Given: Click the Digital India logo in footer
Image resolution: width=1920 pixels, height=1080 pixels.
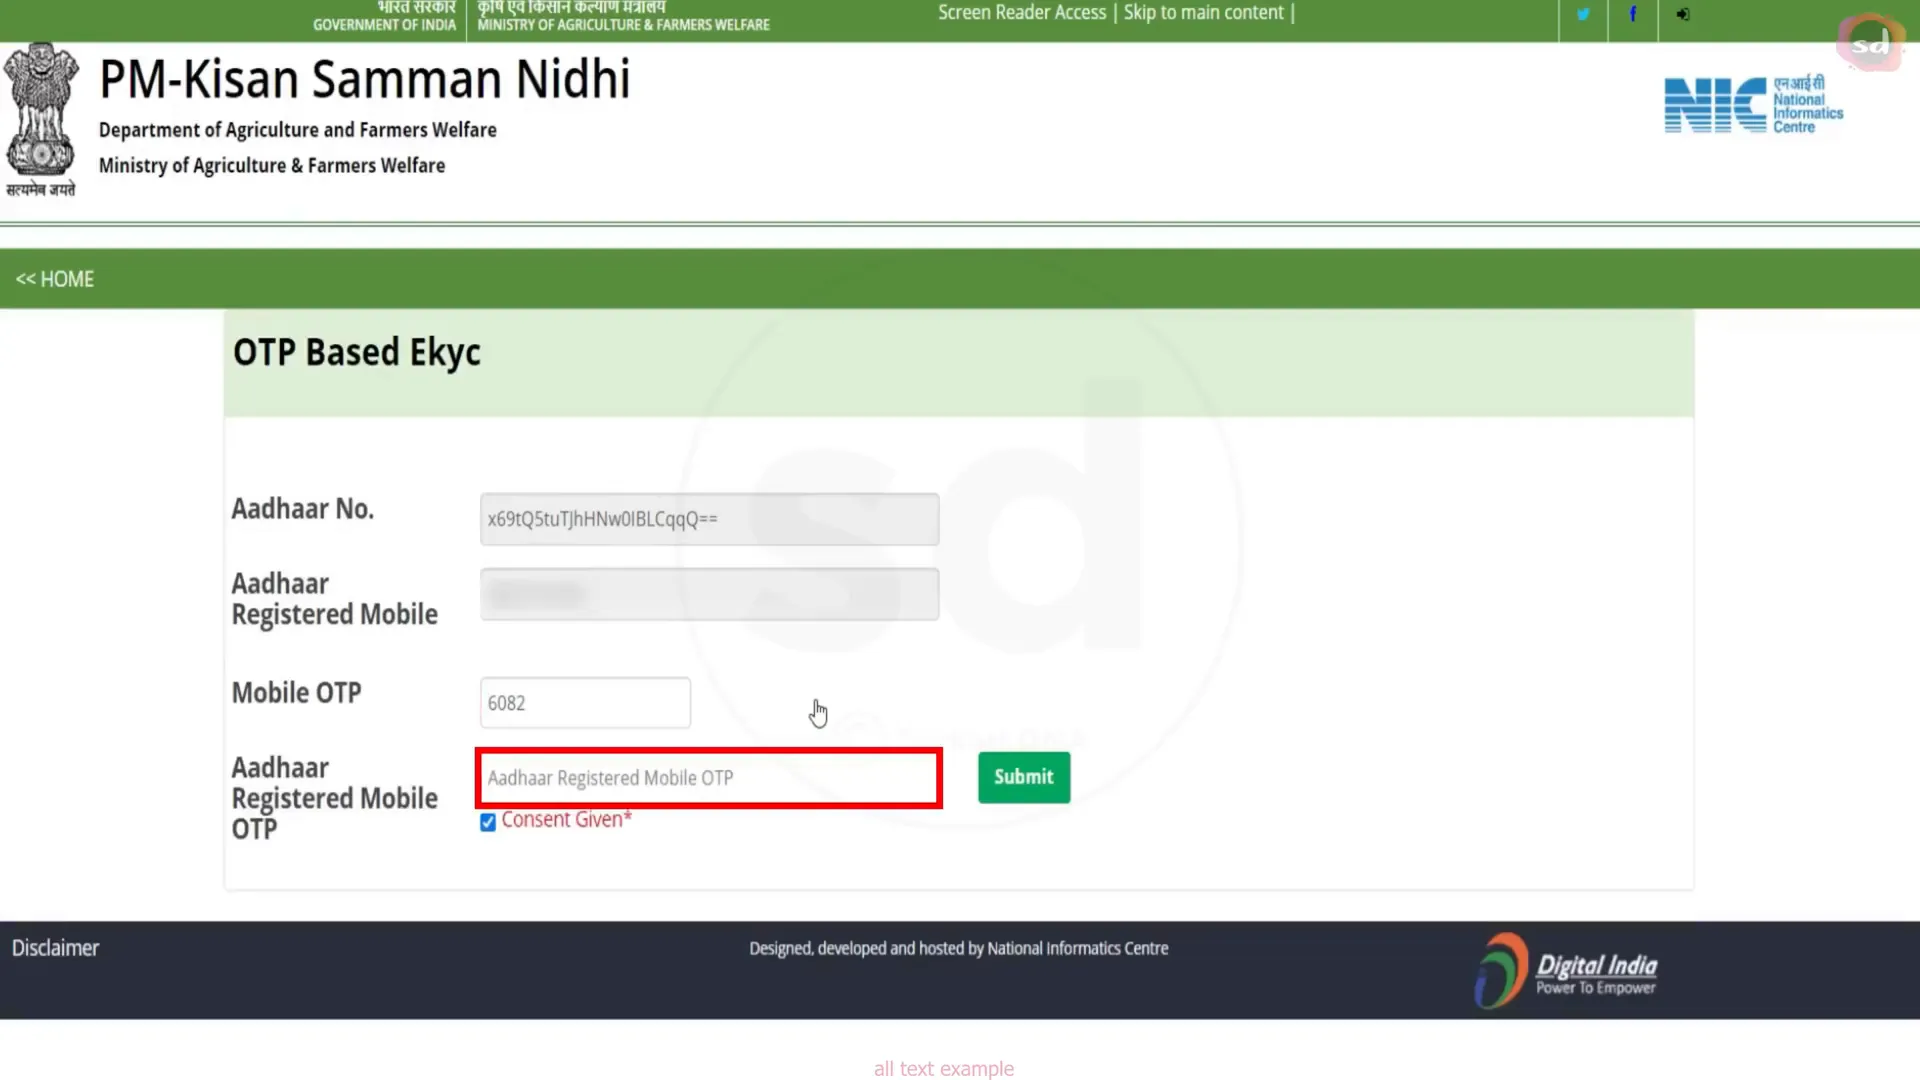Looking at the screenshot, I should click(1567, 970).
